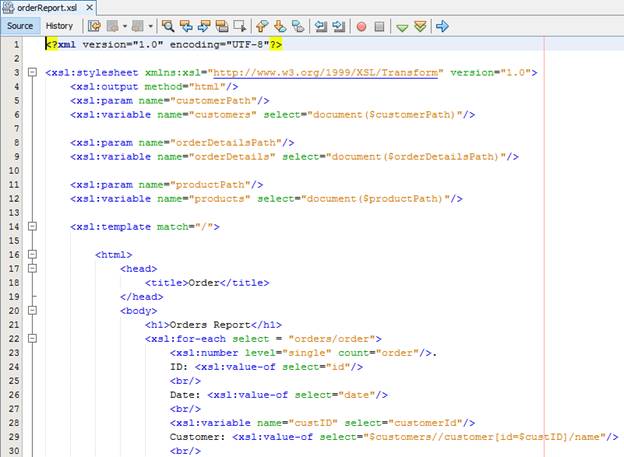624x457 pixels.
Task: Click the br tag on line 30
Action: (x=185, y=451)
